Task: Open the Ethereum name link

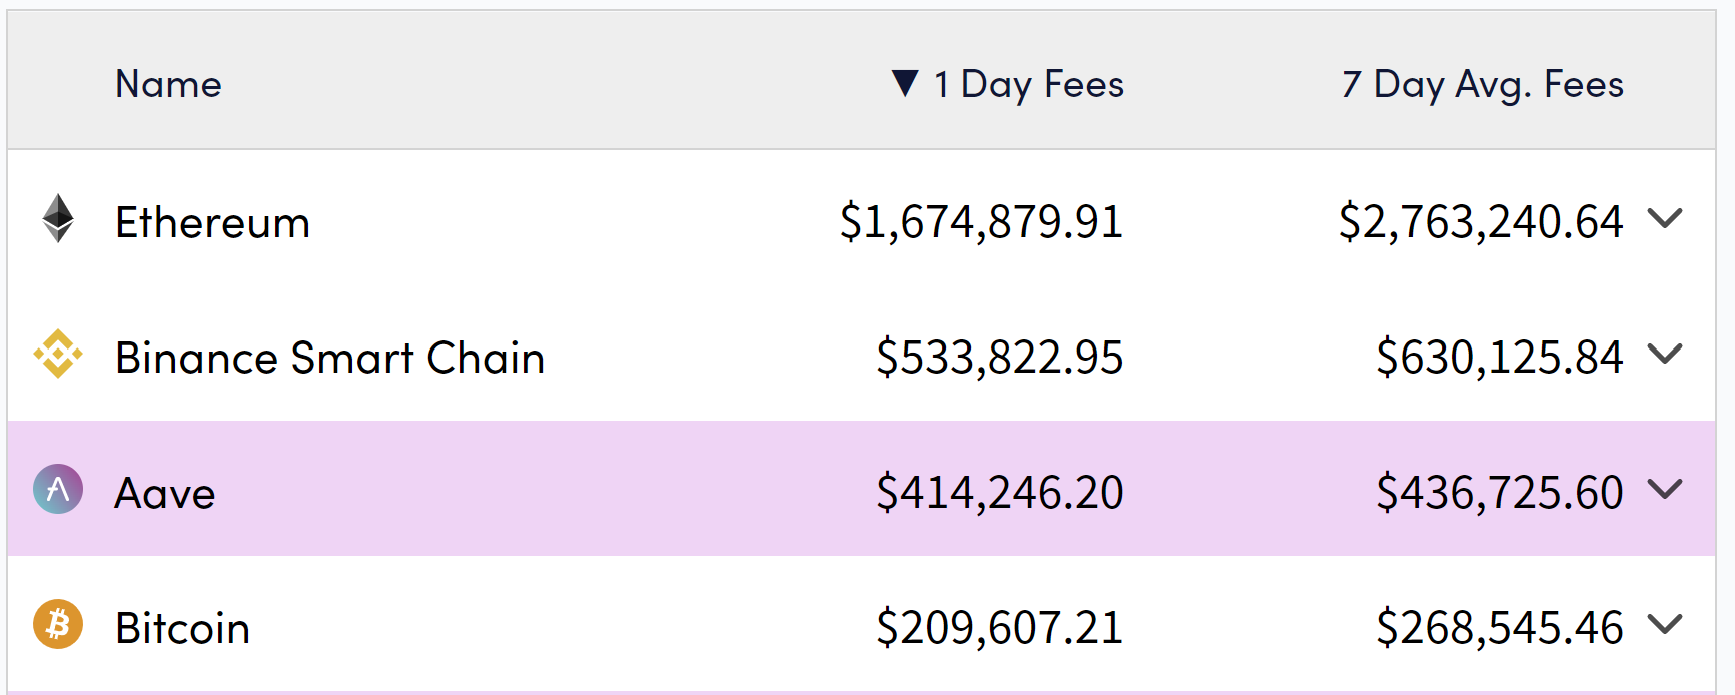Action: (212, 222)
